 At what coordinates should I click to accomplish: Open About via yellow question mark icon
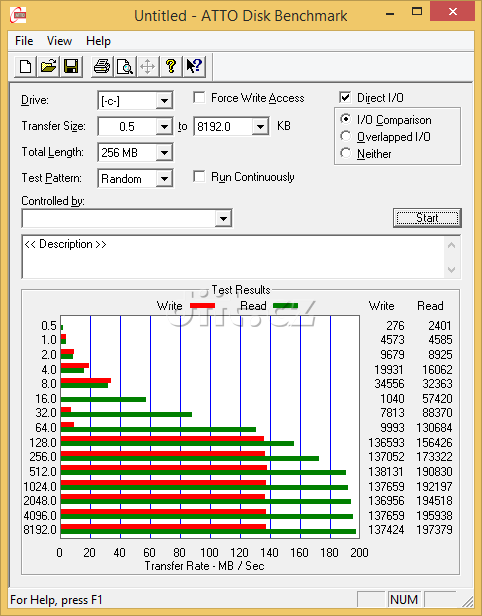pos(171,66)
